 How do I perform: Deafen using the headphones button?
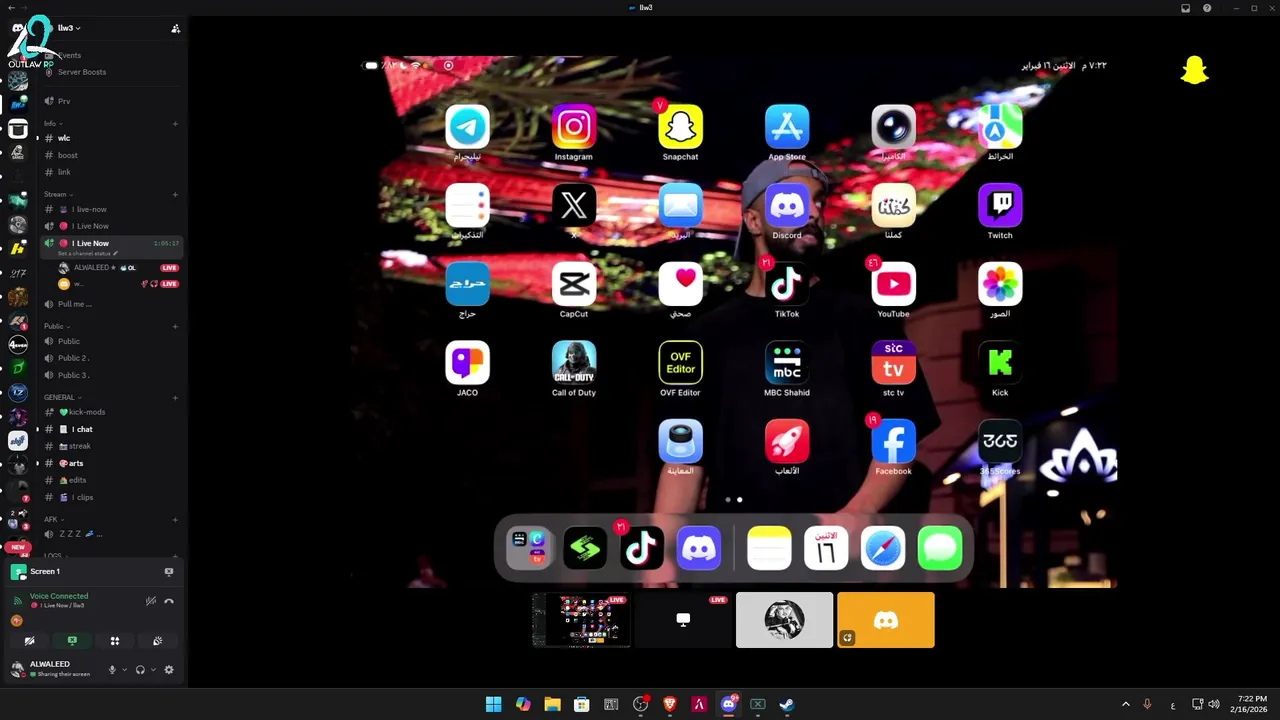pos(140,670)
